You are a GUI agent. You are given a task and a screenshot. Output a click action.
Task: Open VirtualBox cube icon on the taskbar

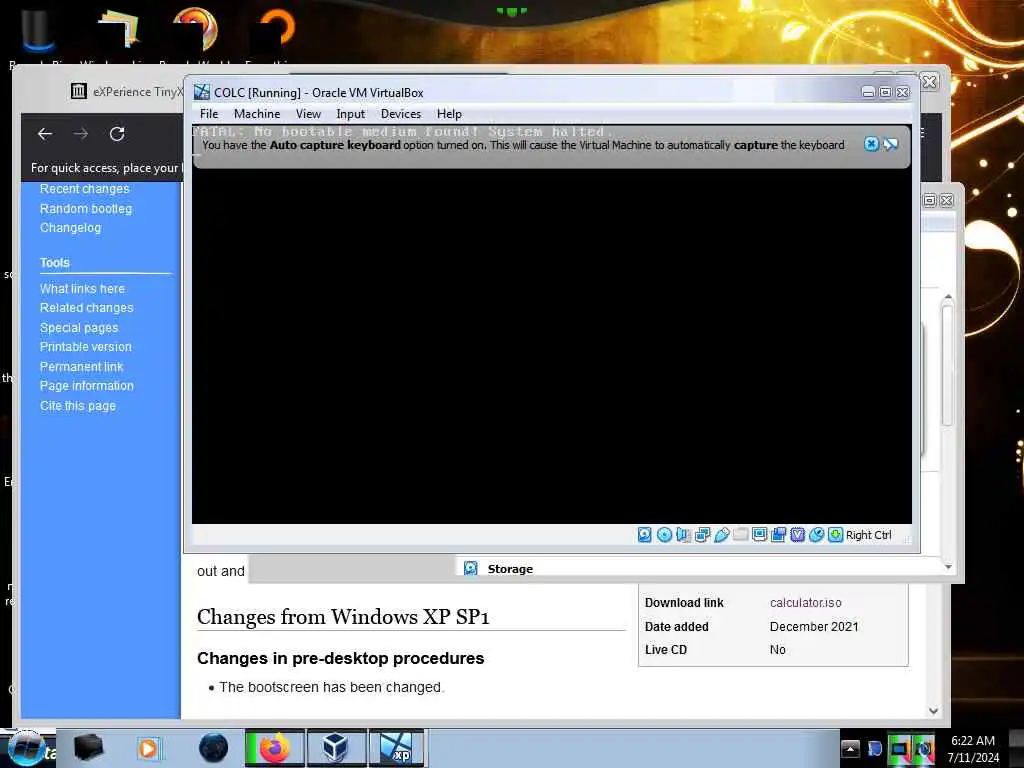coord(336,748)
